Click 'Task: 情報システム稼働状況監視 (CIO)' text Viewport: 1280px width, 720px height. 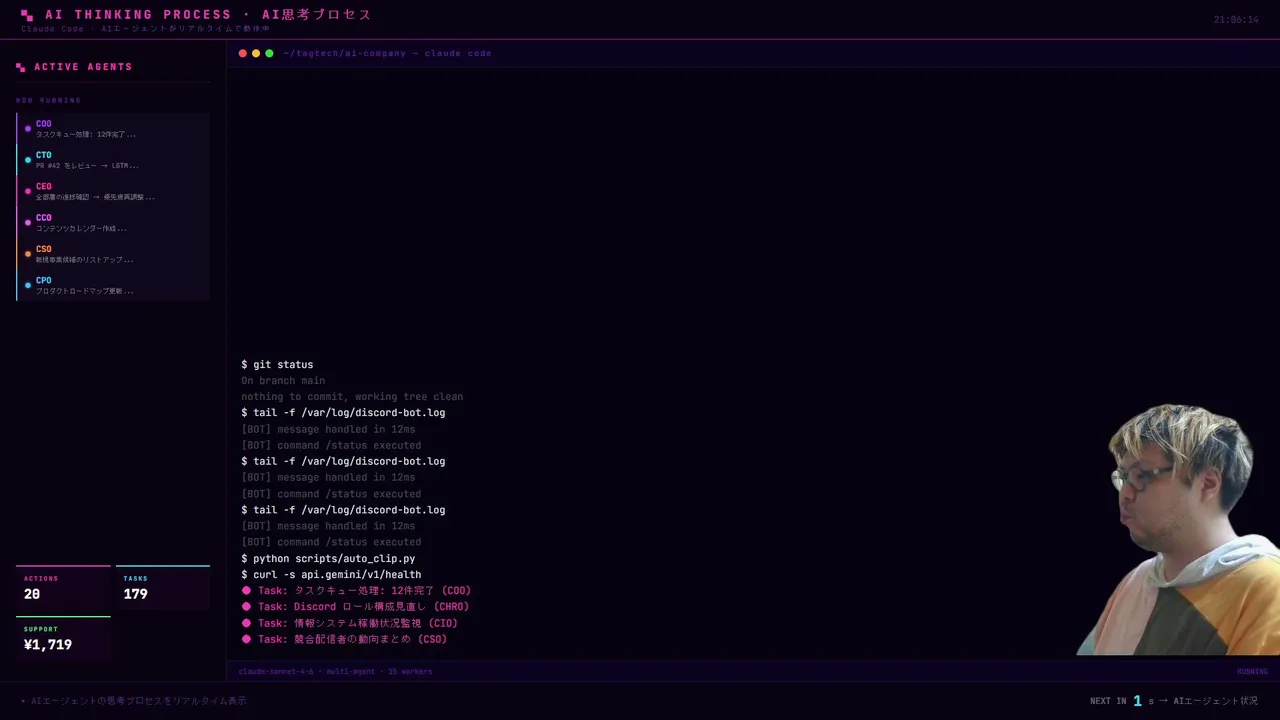pos(358,623)
